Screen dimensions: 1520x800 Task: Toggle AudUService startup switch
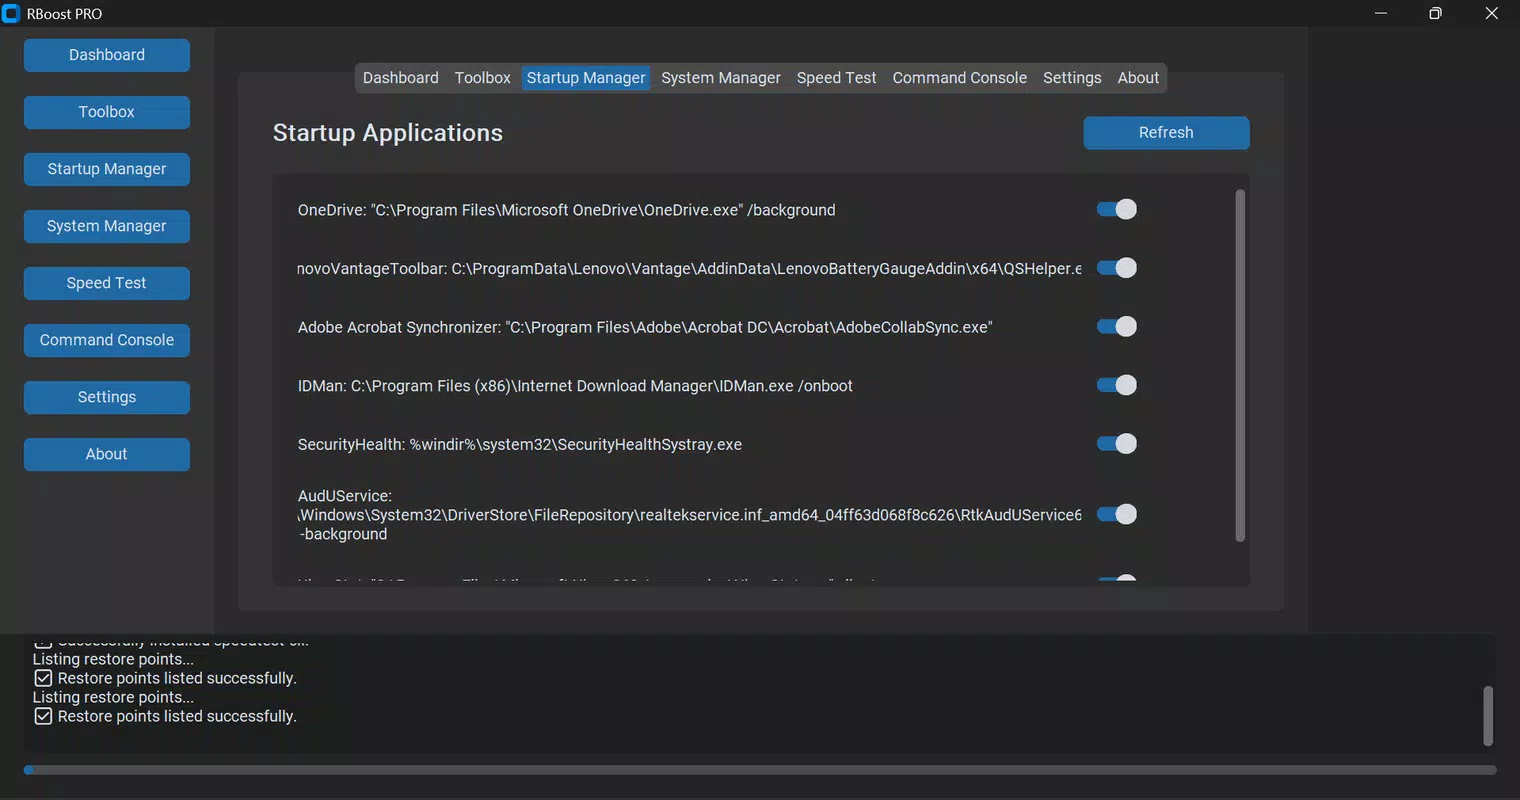tap(1117, 514)
